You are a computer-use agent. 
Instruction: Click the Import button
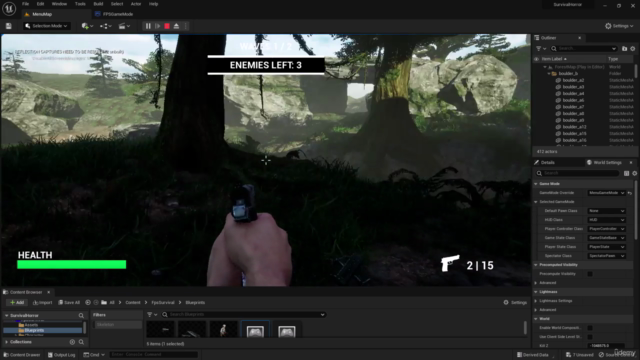click(x=42, y=302)
